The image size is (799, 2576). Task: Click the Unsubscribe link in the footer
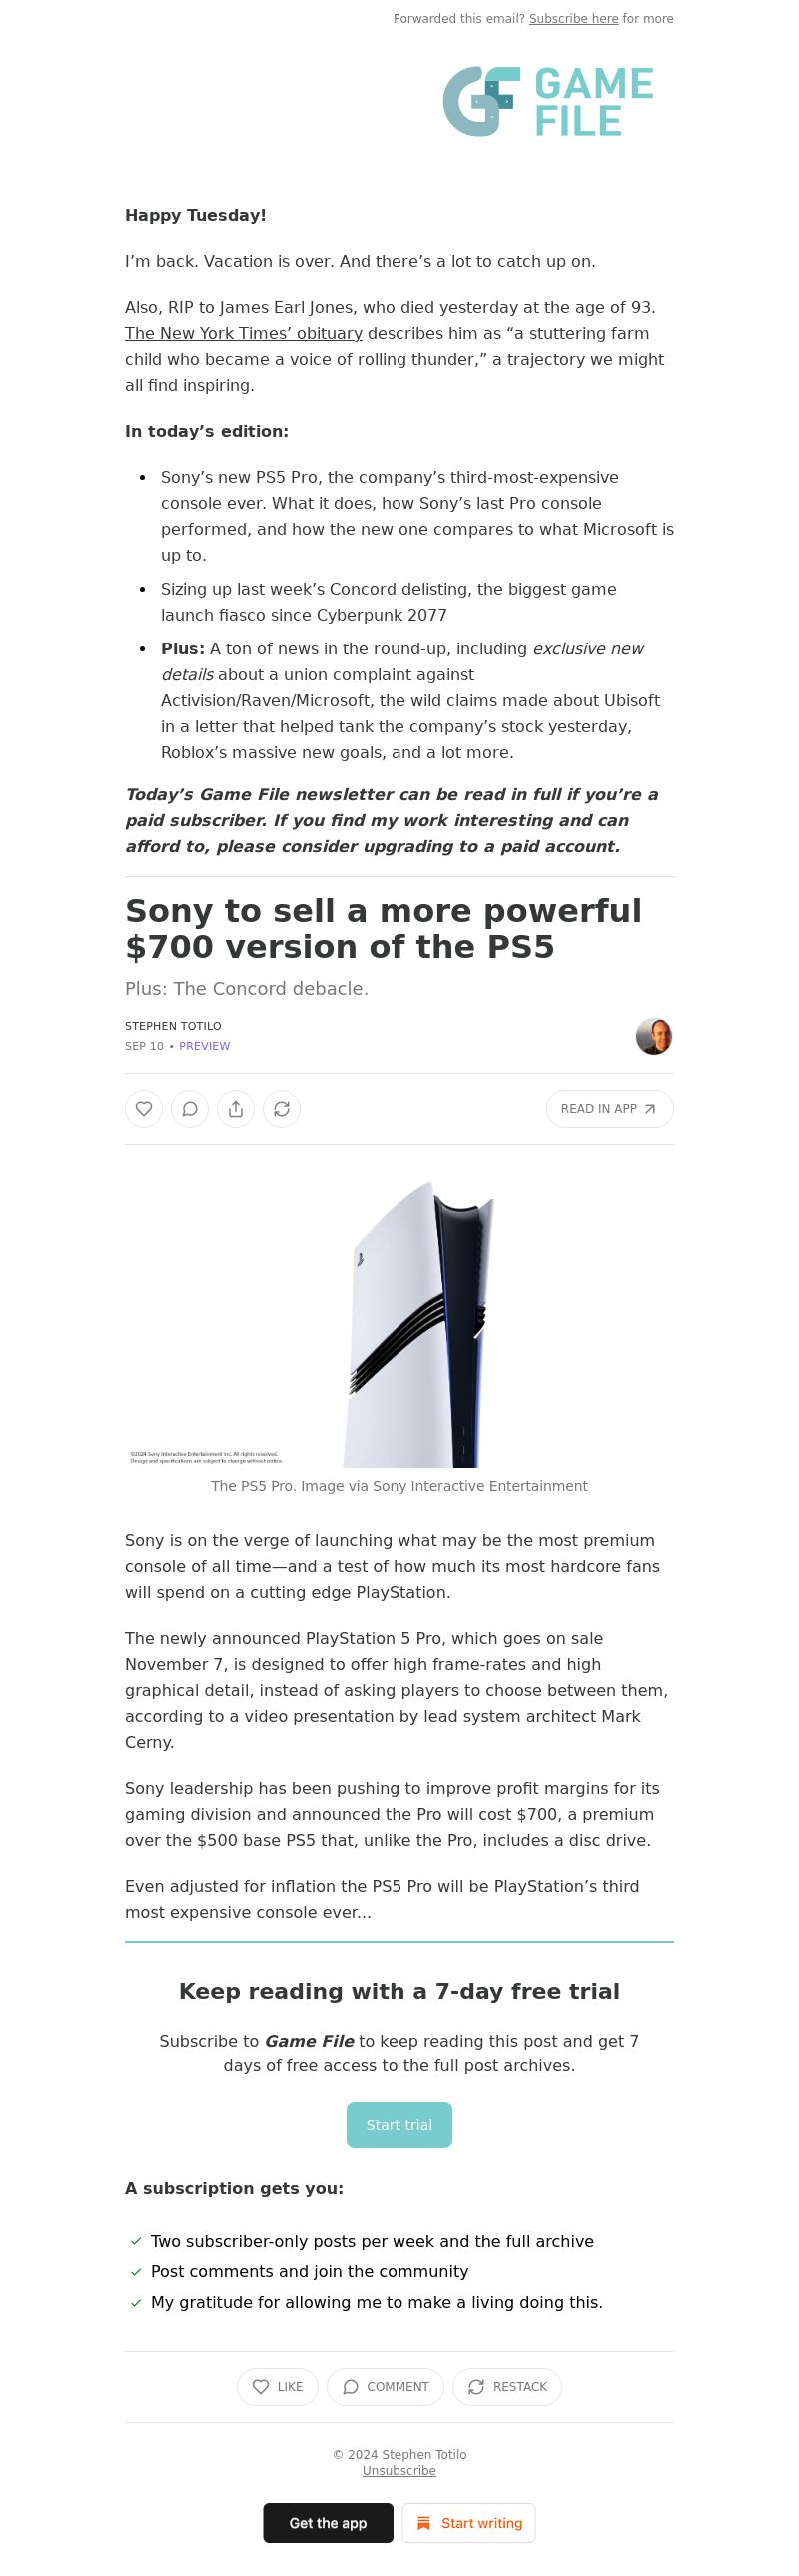tap(399, 2471)
